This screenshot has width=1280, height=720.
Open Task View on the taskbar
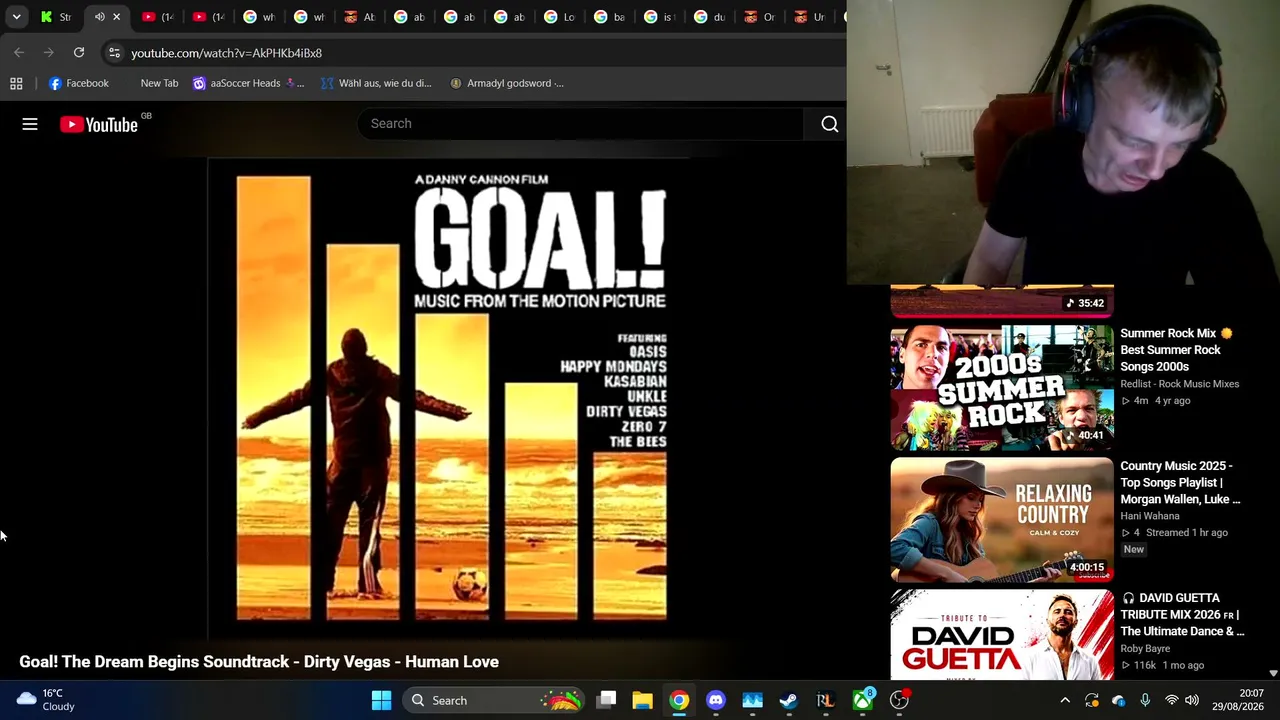pyautogui.click(x=606, y=700)
